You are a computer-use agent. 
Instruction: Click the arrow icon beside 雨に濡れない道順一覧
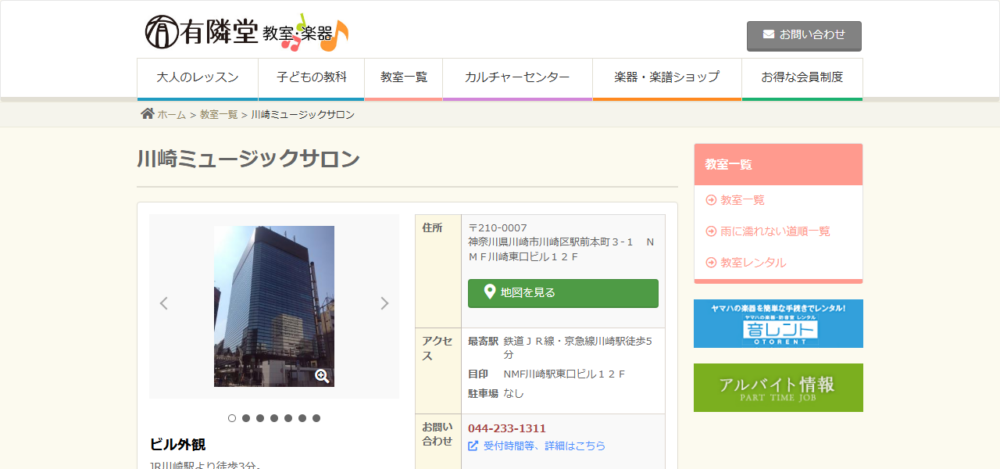pyautogui.click(x=711, y=231)
